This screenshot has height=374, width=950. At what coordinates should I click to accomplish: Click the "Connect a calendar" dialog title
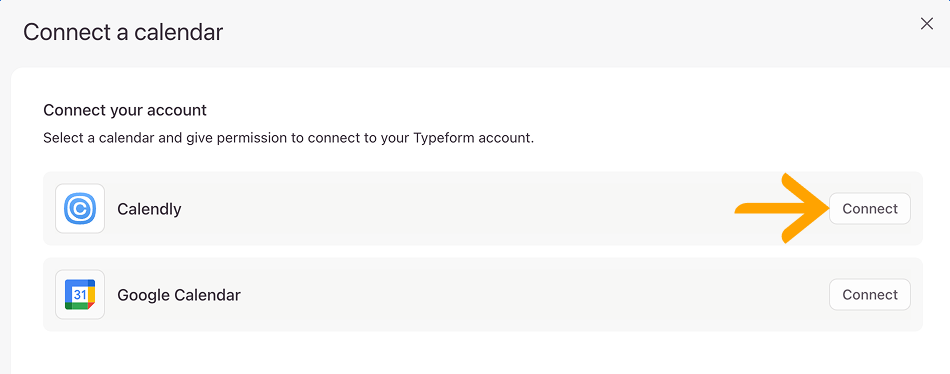123,32
